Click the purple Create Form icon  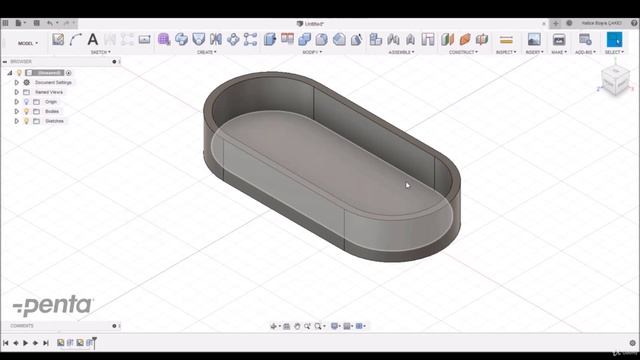click(x=164, y=39)
